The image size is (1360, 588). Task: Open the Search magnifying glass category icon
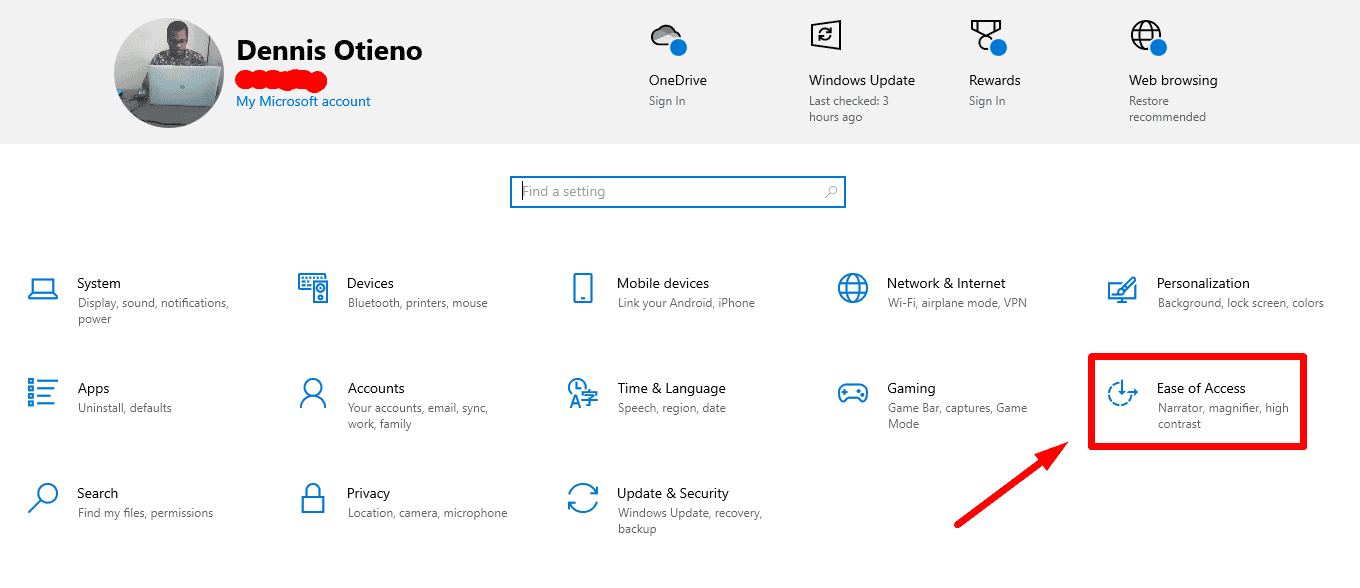coord(43,498)
